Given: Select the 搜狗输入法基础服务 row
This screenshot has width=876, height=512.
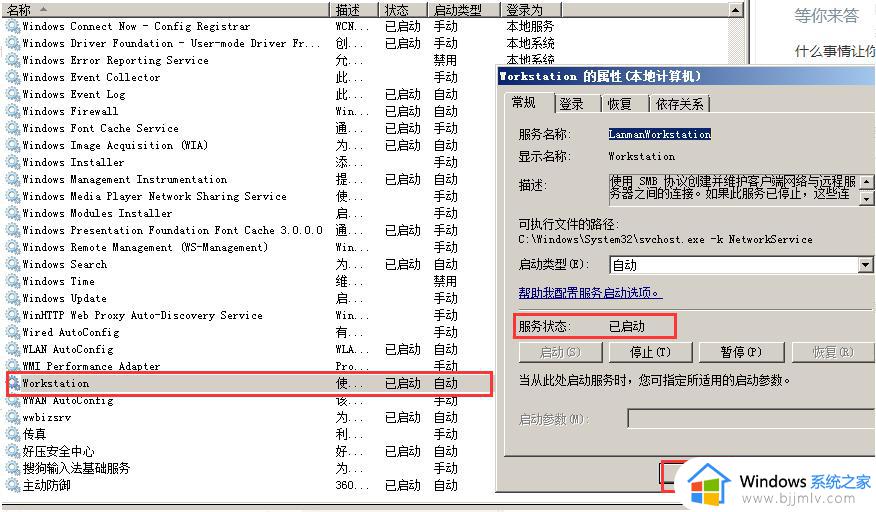Looking at the screenshot, I should coord(249,468).
